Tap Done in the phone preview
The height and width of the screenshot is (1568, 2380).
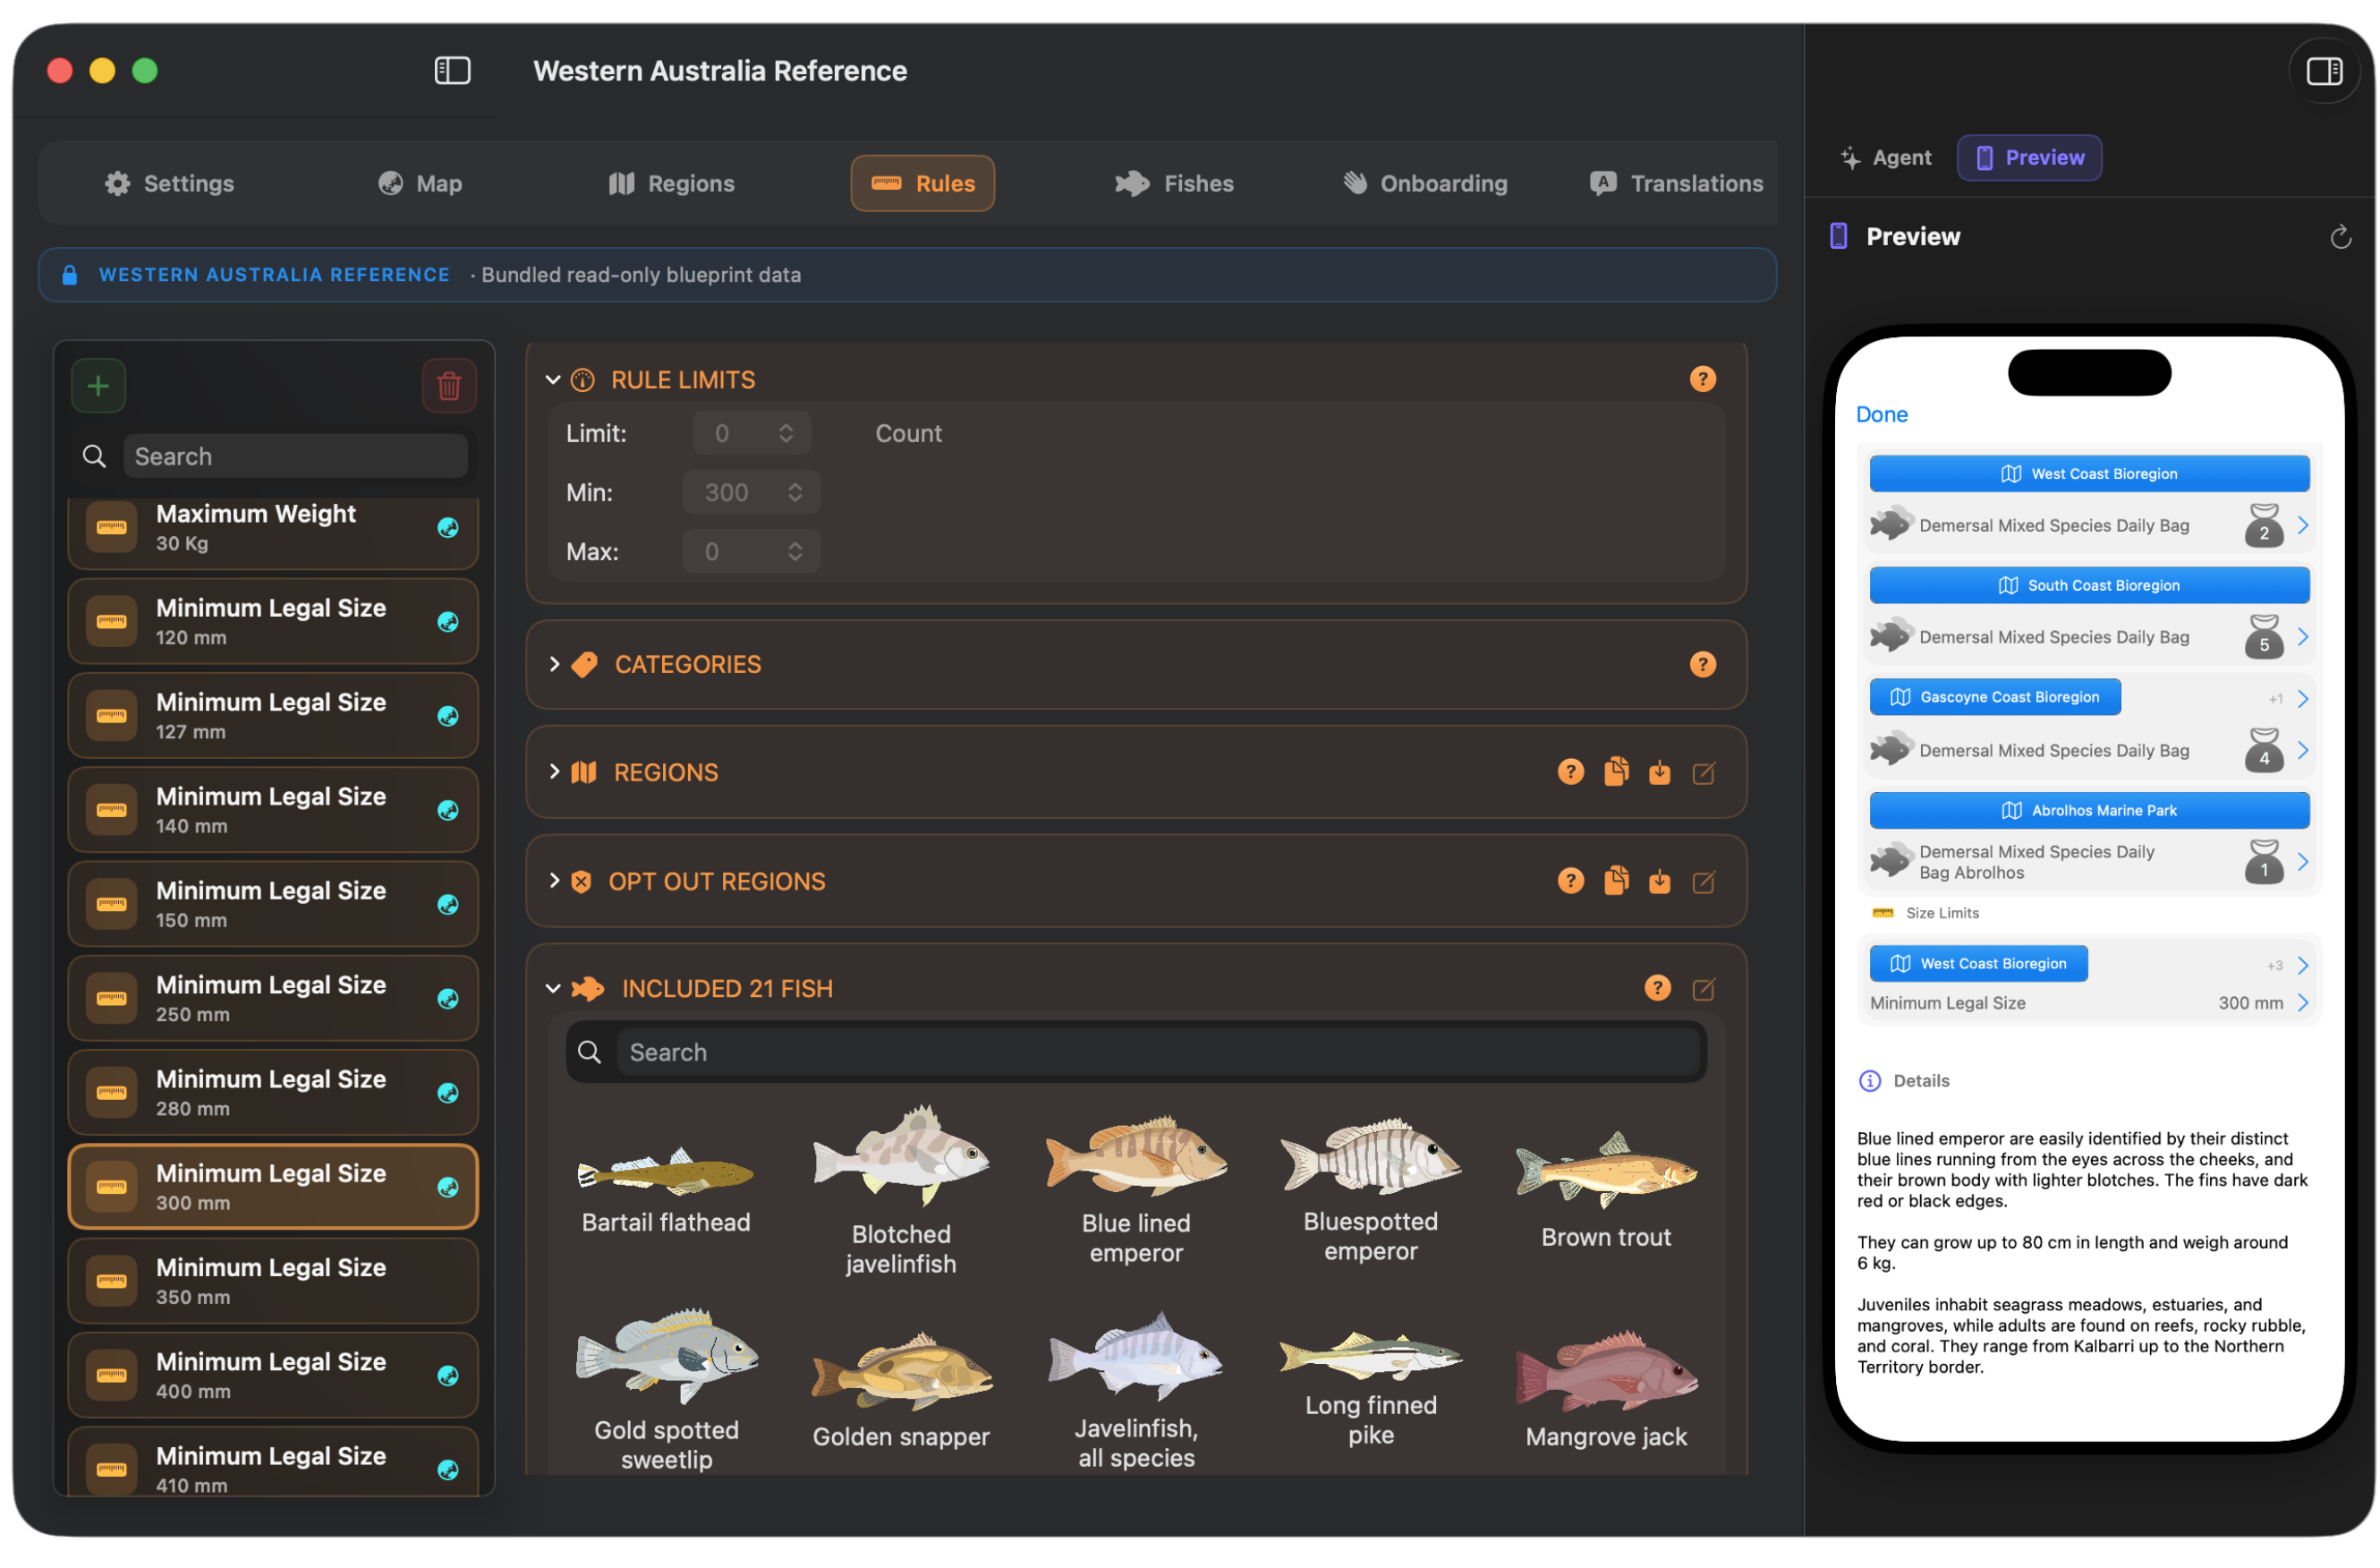point(1881,414)
